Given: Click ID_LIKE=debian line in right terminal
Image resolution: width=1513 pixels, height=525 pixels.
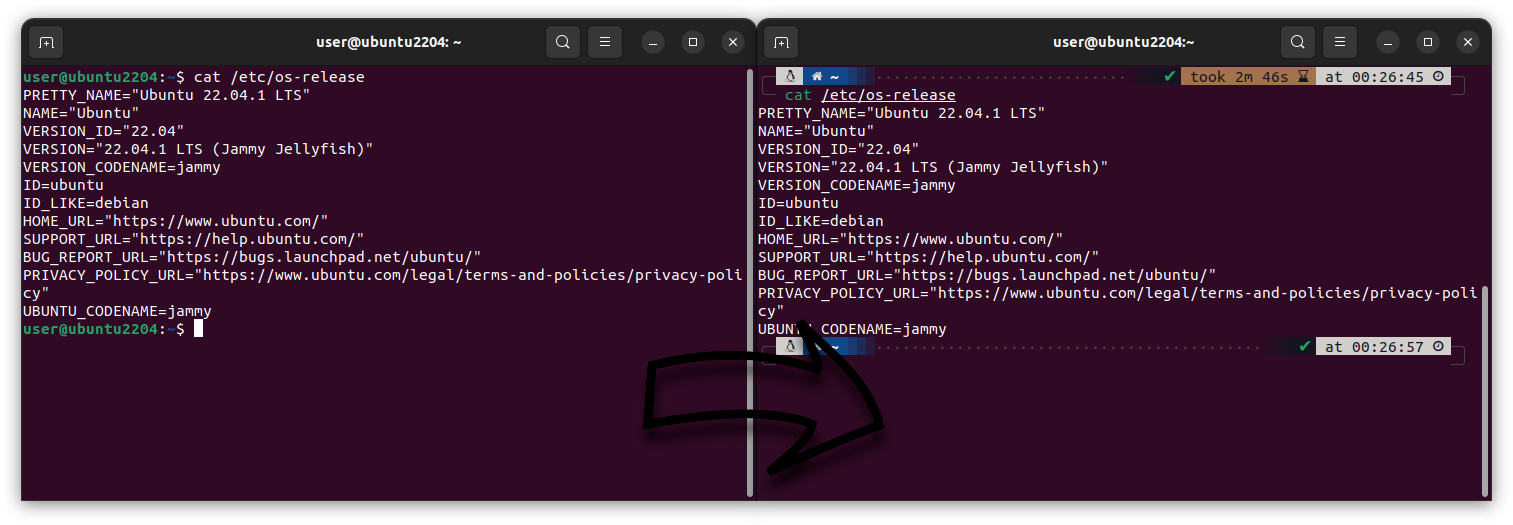Looking at the screenshot, I should click(821, 221).
